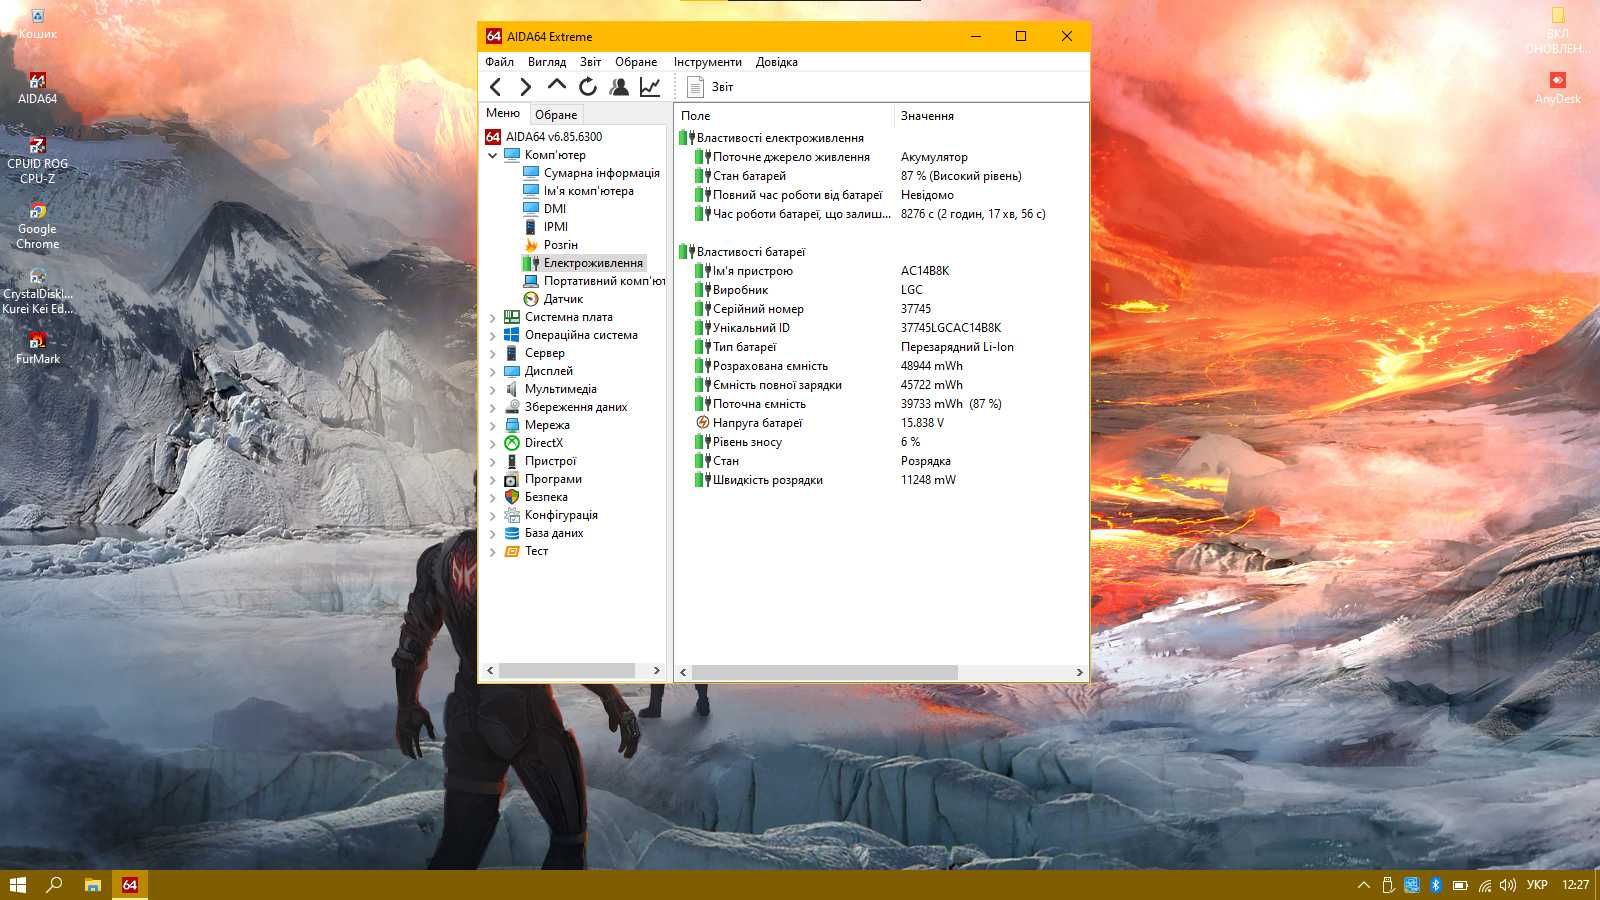This screenshot has width=1600, height=900.
Task: Open the AnyDesk desktop icon
Action: click(1557, 88)
